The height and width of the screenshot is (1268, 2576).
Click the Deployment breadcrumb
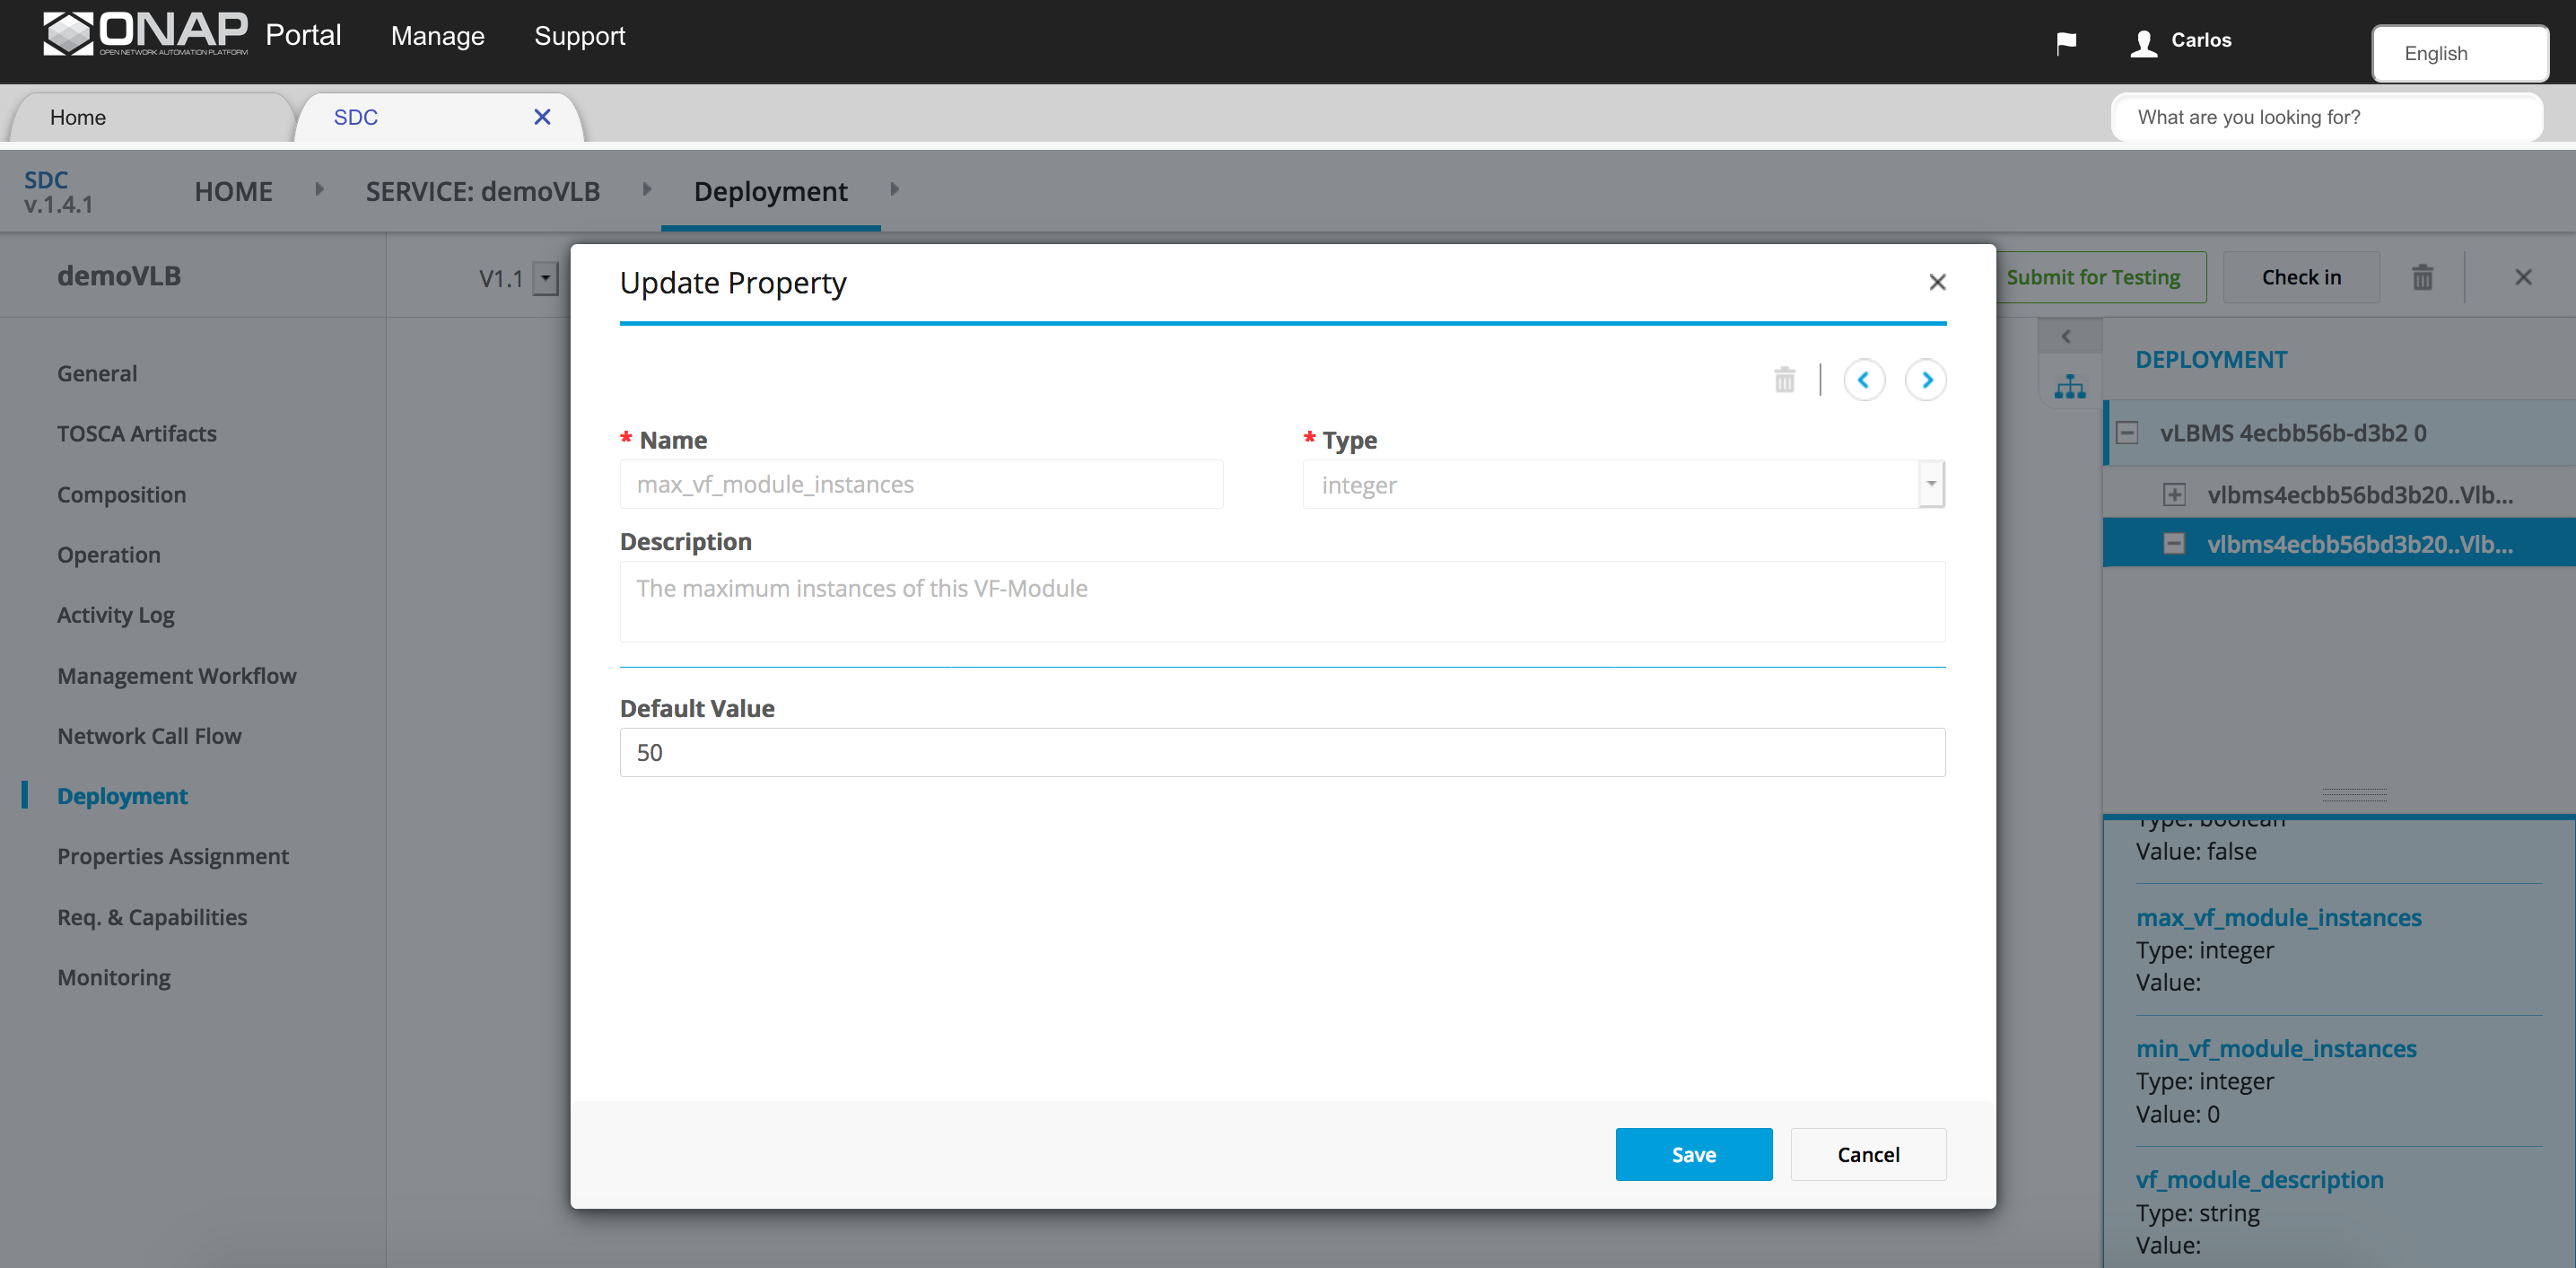coord(771,191)
